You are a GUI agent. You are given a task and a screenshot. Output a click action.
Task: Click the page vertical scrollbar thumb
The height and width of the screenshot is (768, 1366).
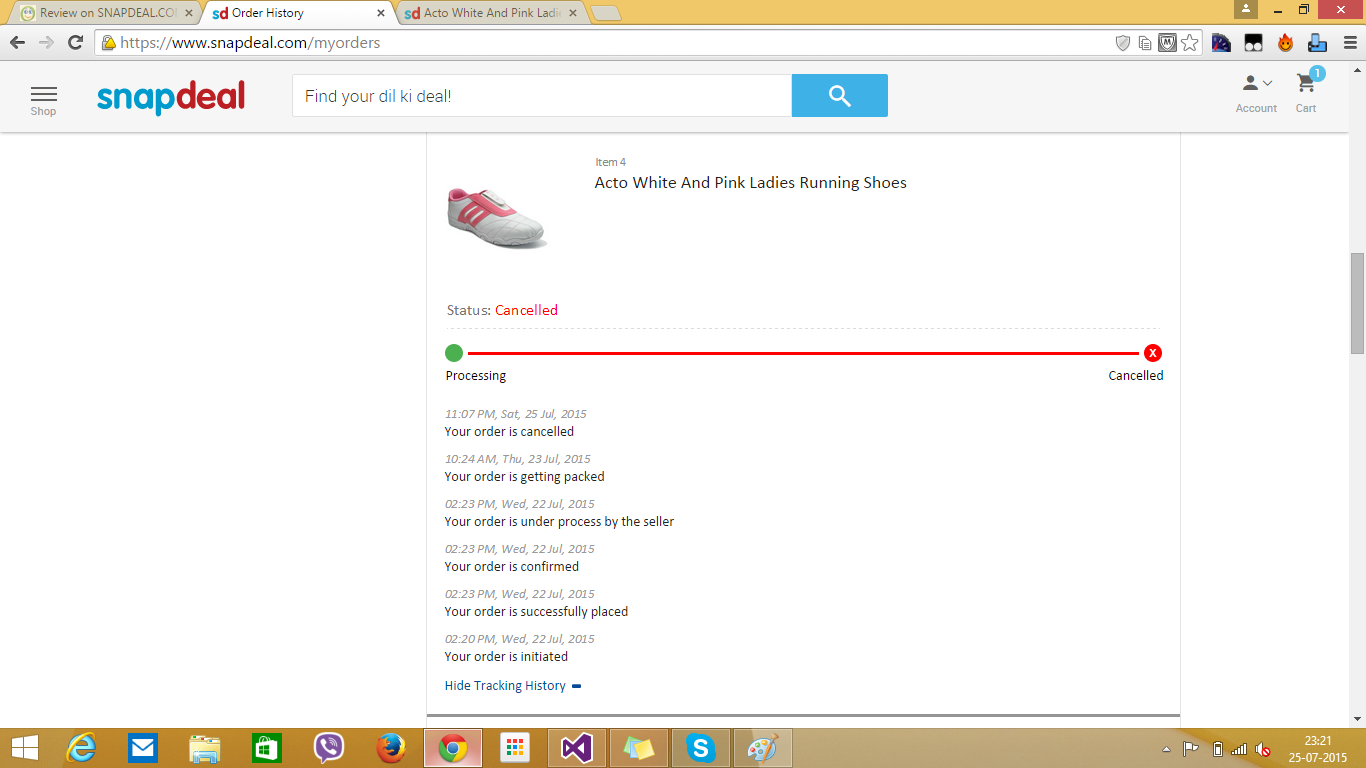coord(1357,303)
